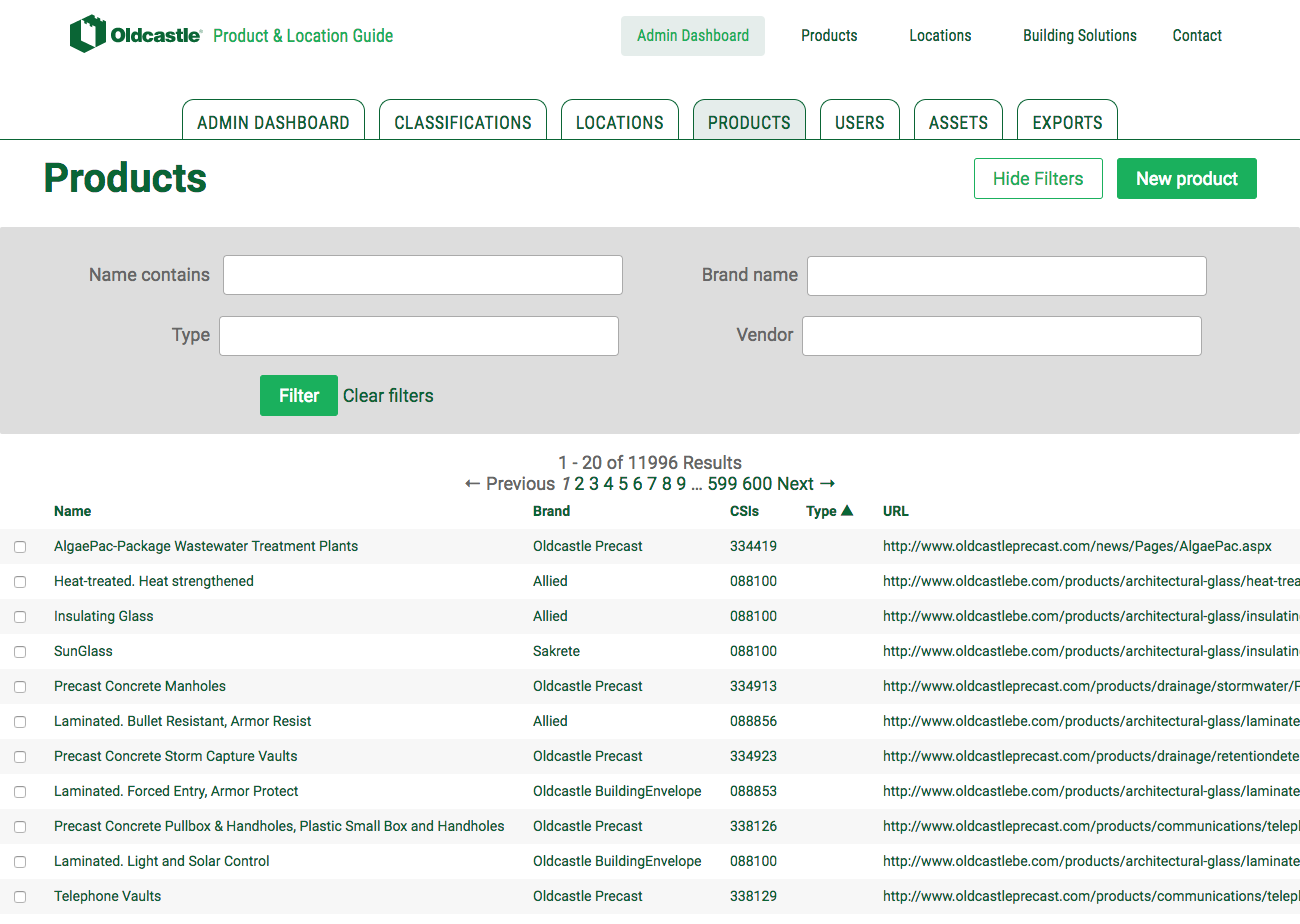The height and width of the screenshot is (924, 1300).
Task: Open the AlgaePac.aspx URL cell
Action: coord(1077,546)
